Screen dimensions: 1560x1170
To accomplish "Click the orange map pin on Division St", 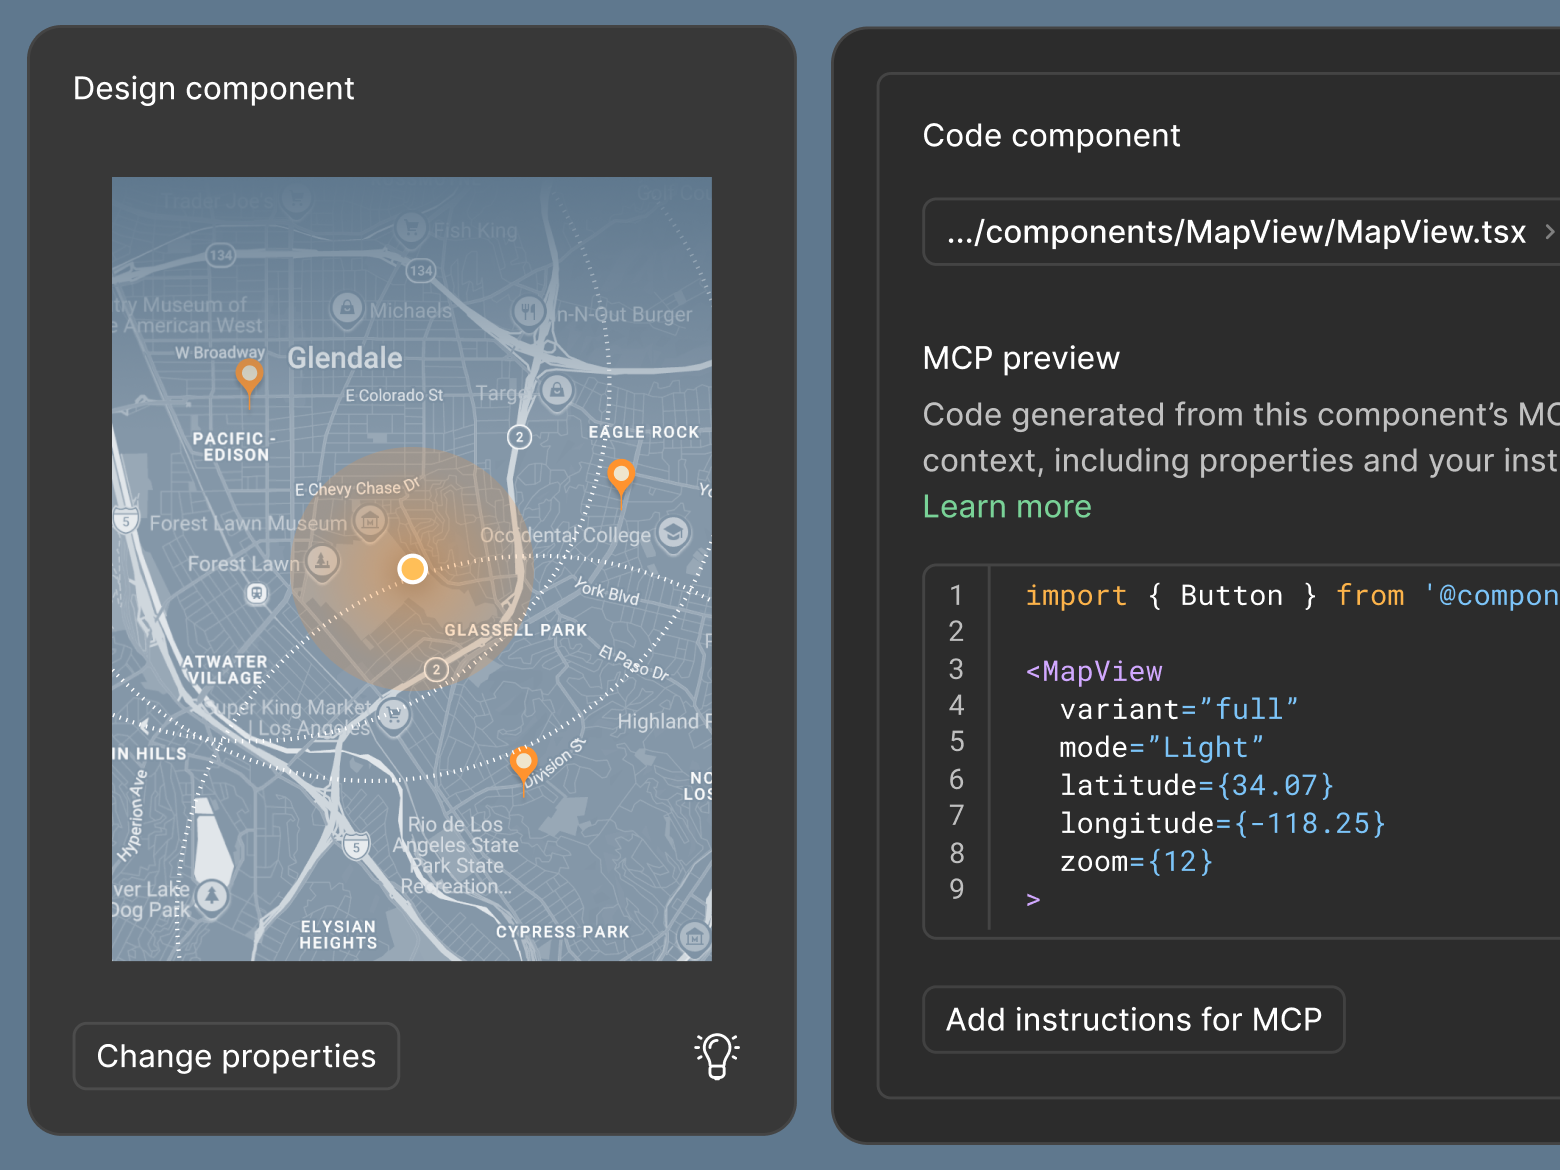I will 524,769.
